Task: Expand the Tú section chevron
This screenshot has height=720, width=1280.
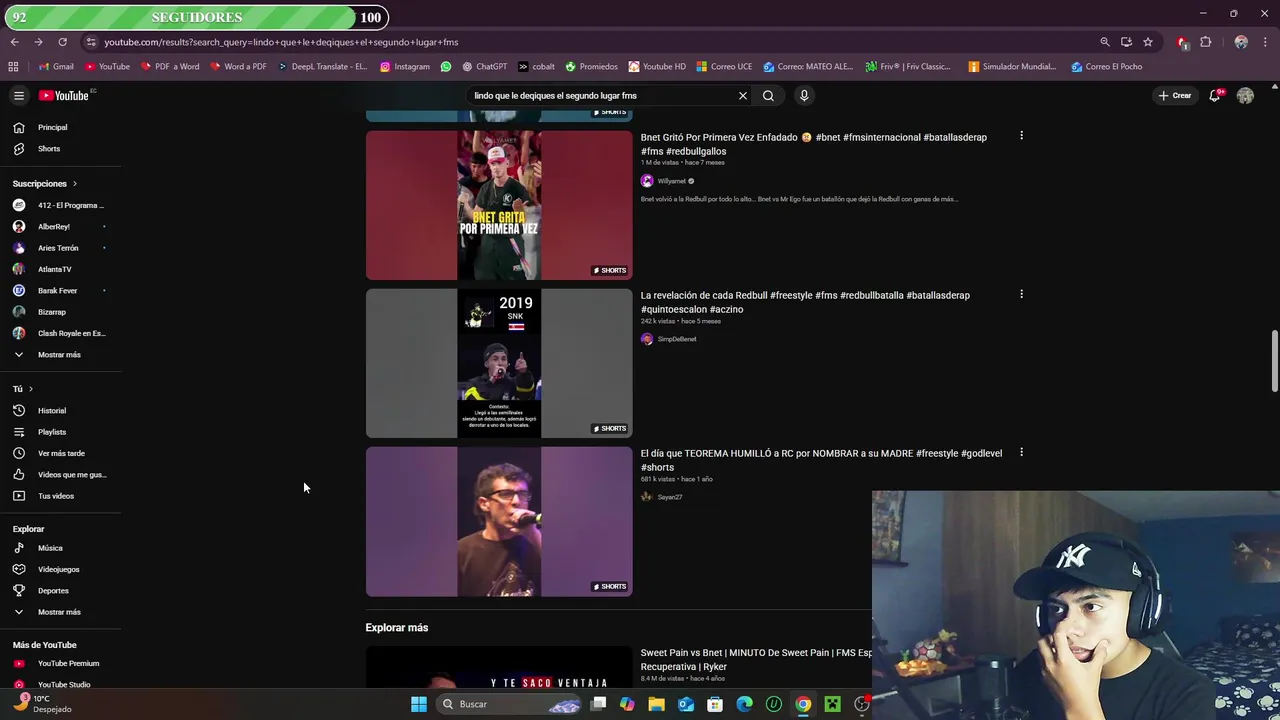Action: click(x=31, y=389)
